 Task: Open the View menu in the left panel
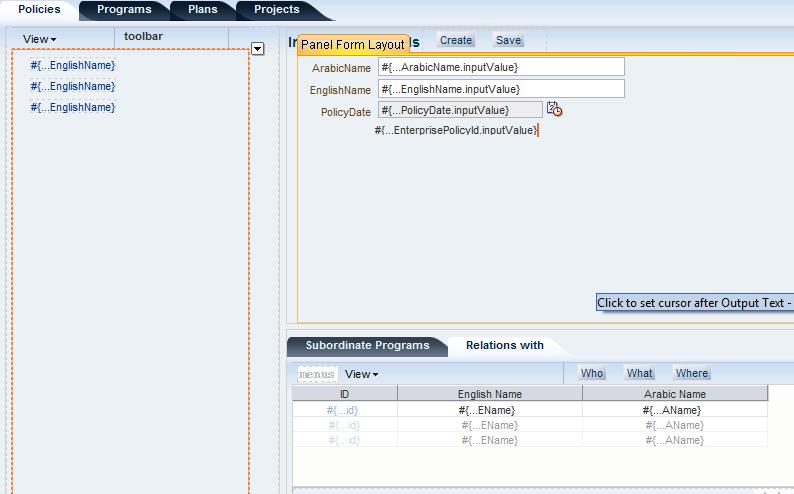[x=39, y=38]
